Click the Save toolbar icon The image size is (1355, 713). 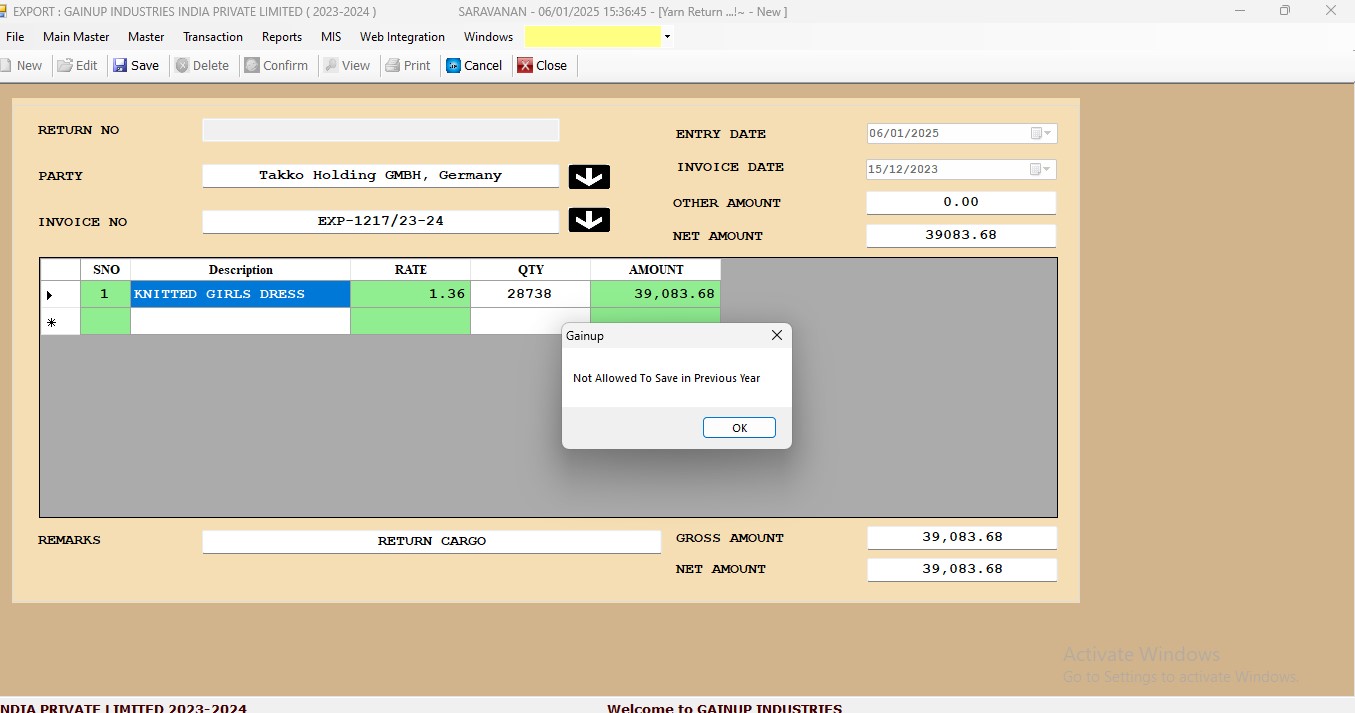[x=120, y=66]
